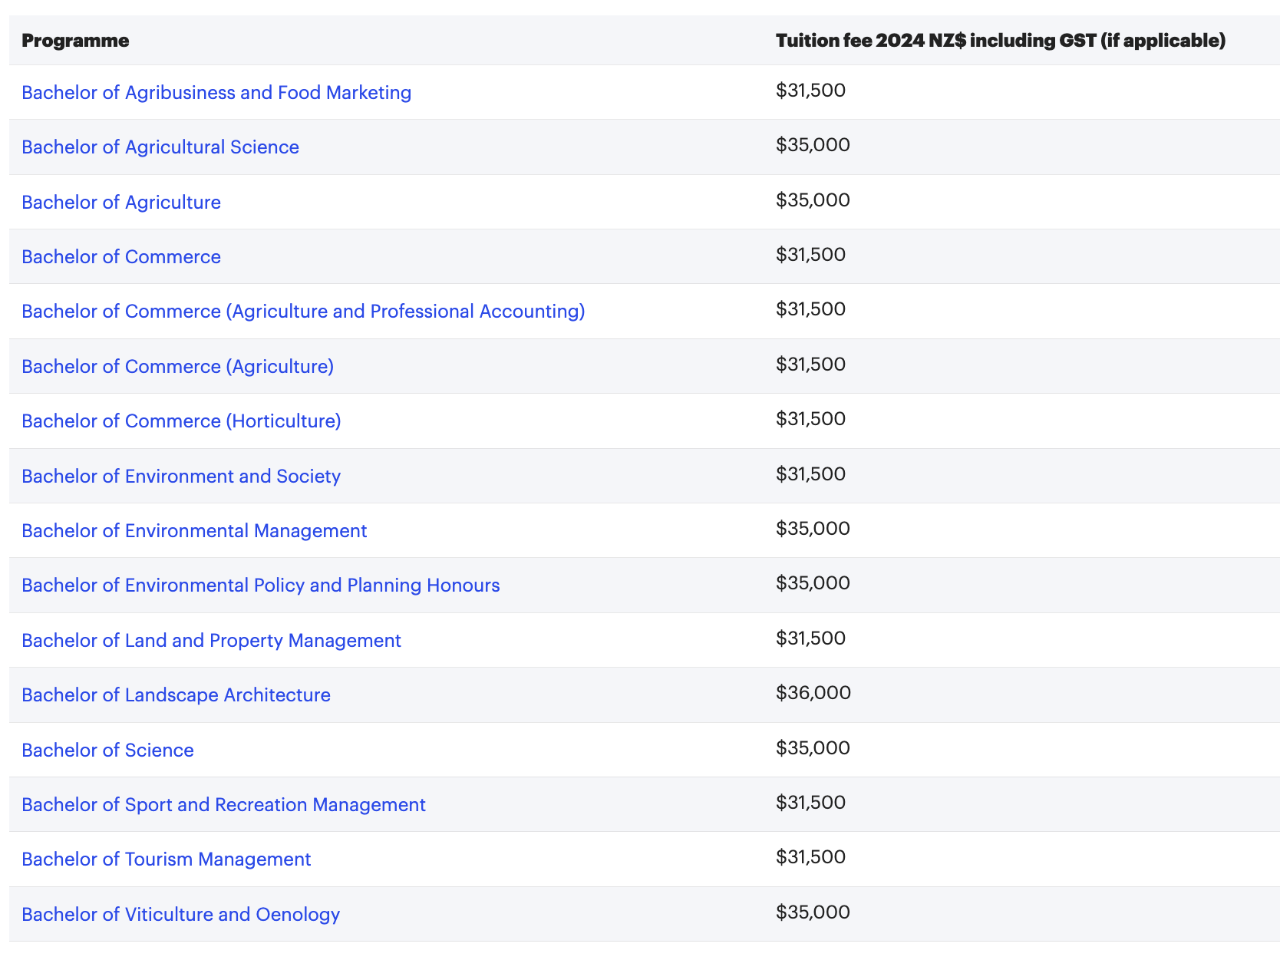Image resolution: width=1280 pixels, height=953 pixels.
Task: Click the Programme column header
Action: point(75,41)
